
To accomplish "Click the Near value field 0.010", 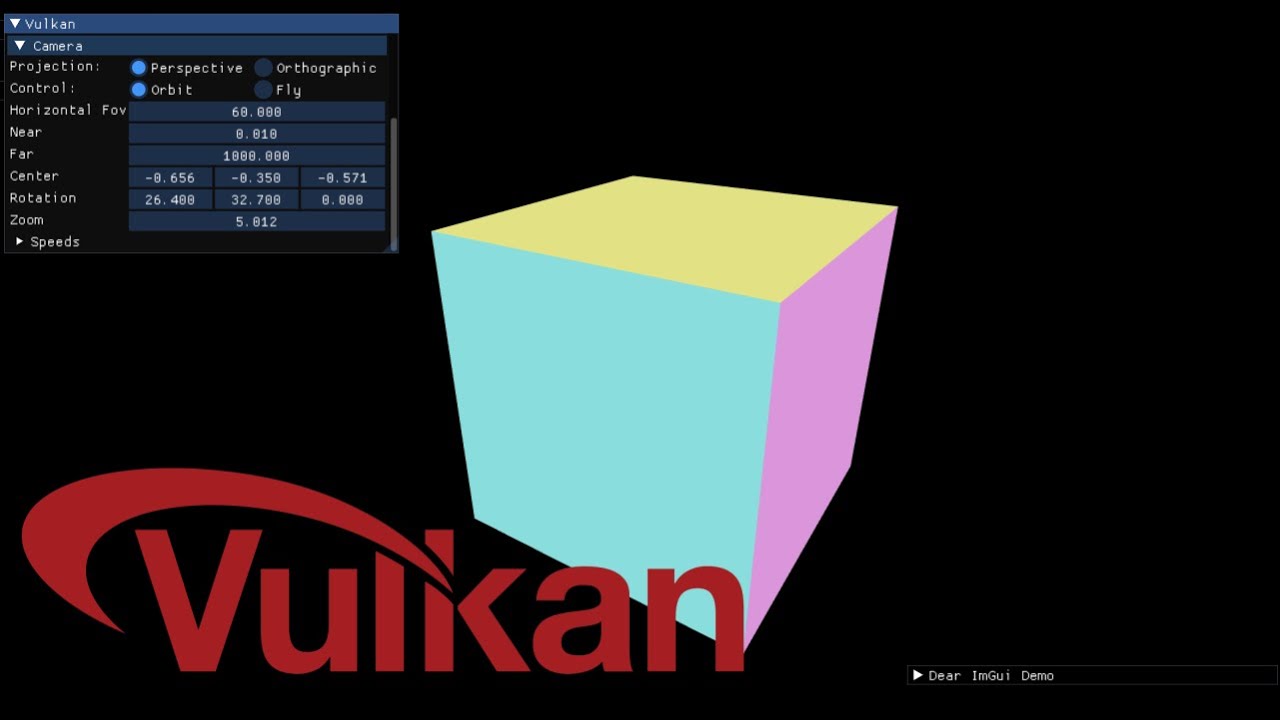I will tap(257, 134).
